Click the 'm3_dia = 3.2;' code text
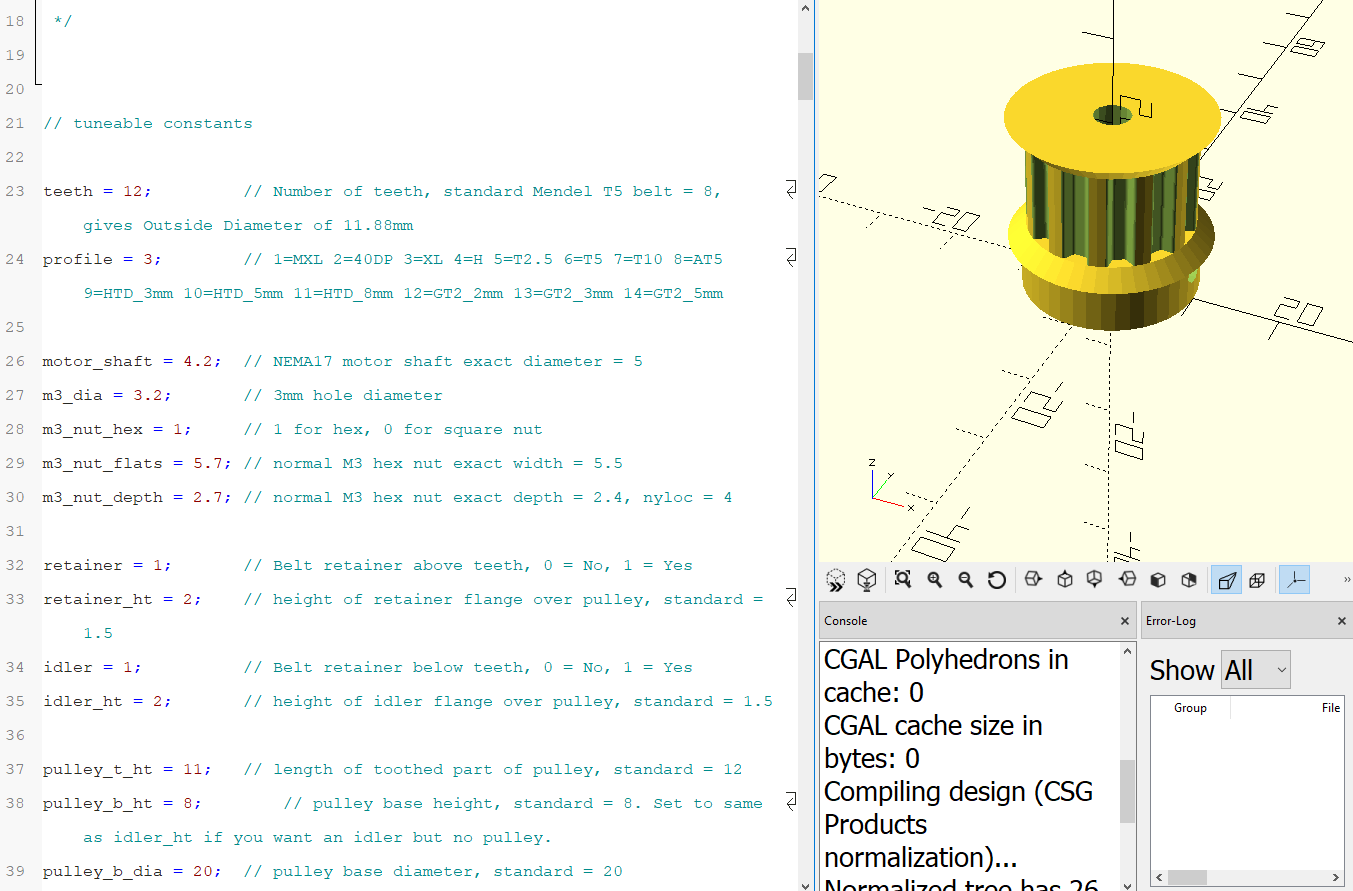 click(107, 395)
